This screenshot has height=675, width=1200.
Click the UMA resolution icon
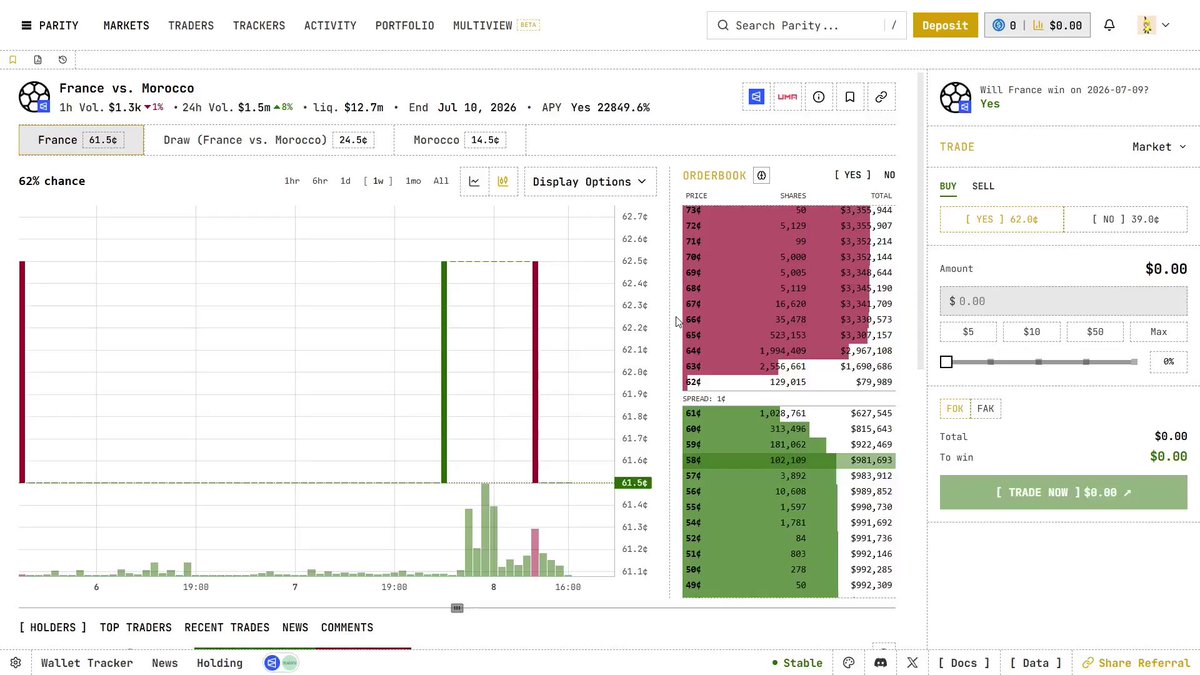point(787,97)
